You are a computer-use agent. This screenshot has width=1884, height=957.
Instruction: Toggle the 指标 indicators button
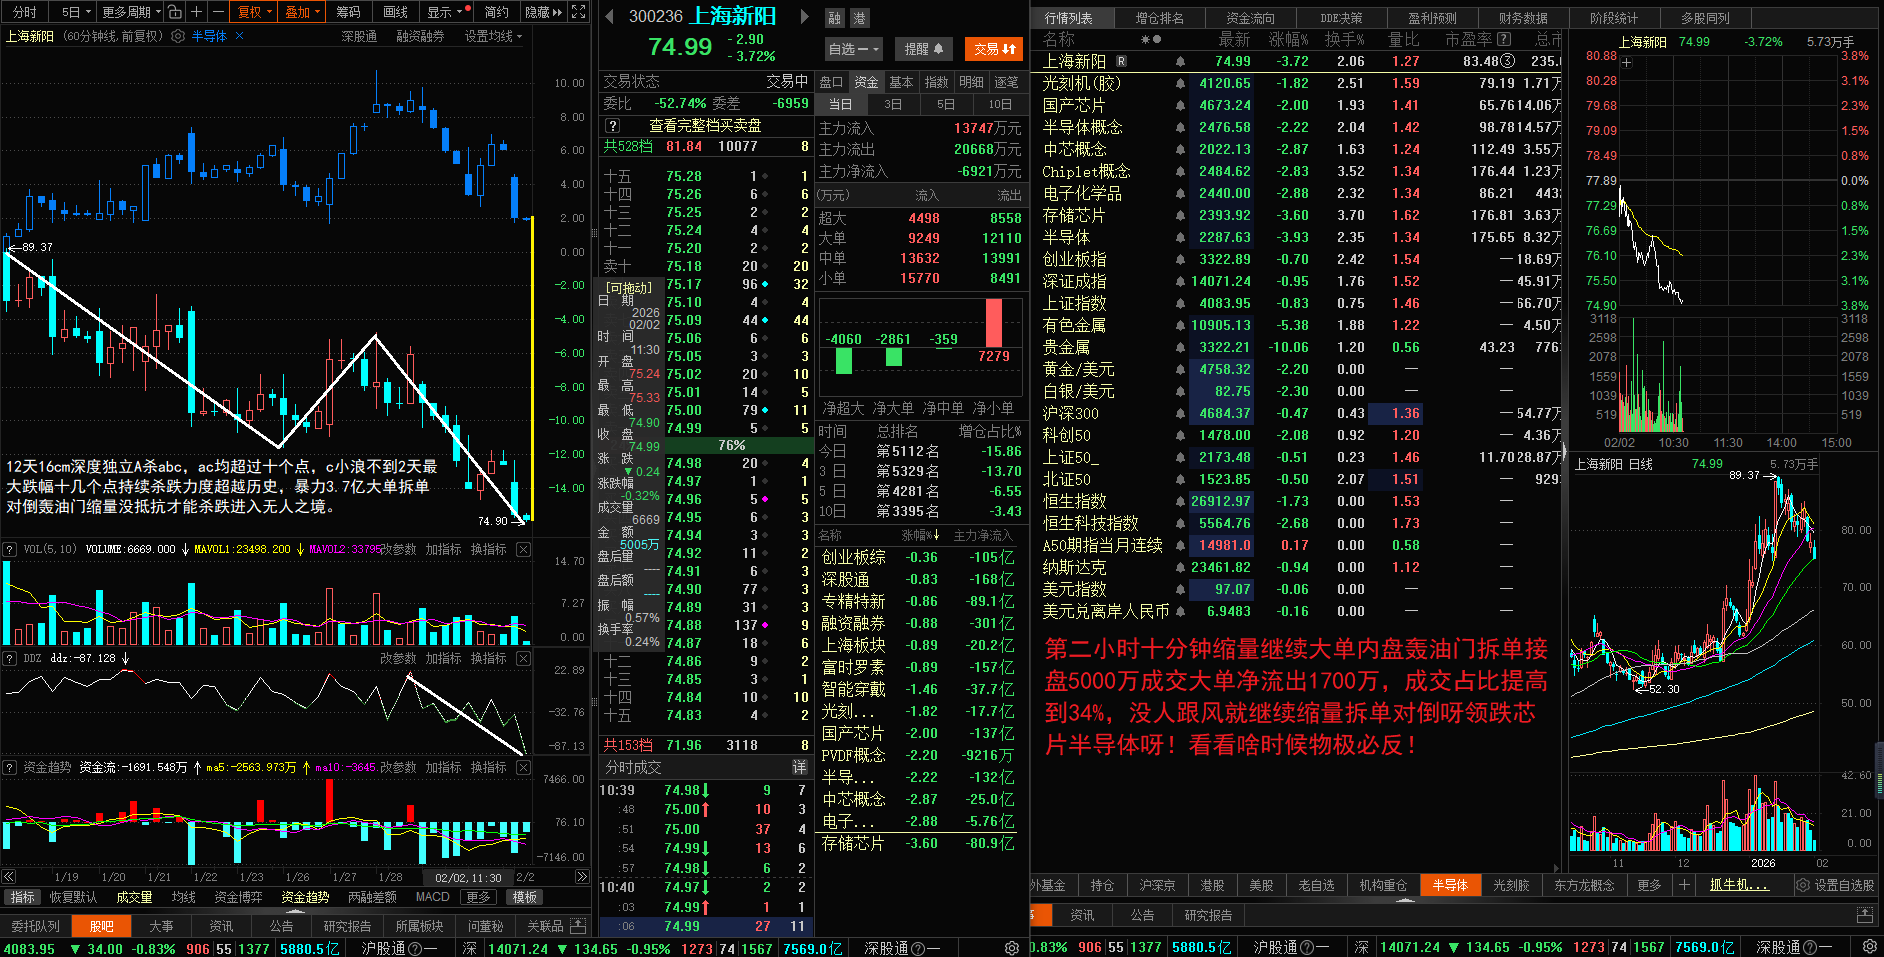pos(22,897)
